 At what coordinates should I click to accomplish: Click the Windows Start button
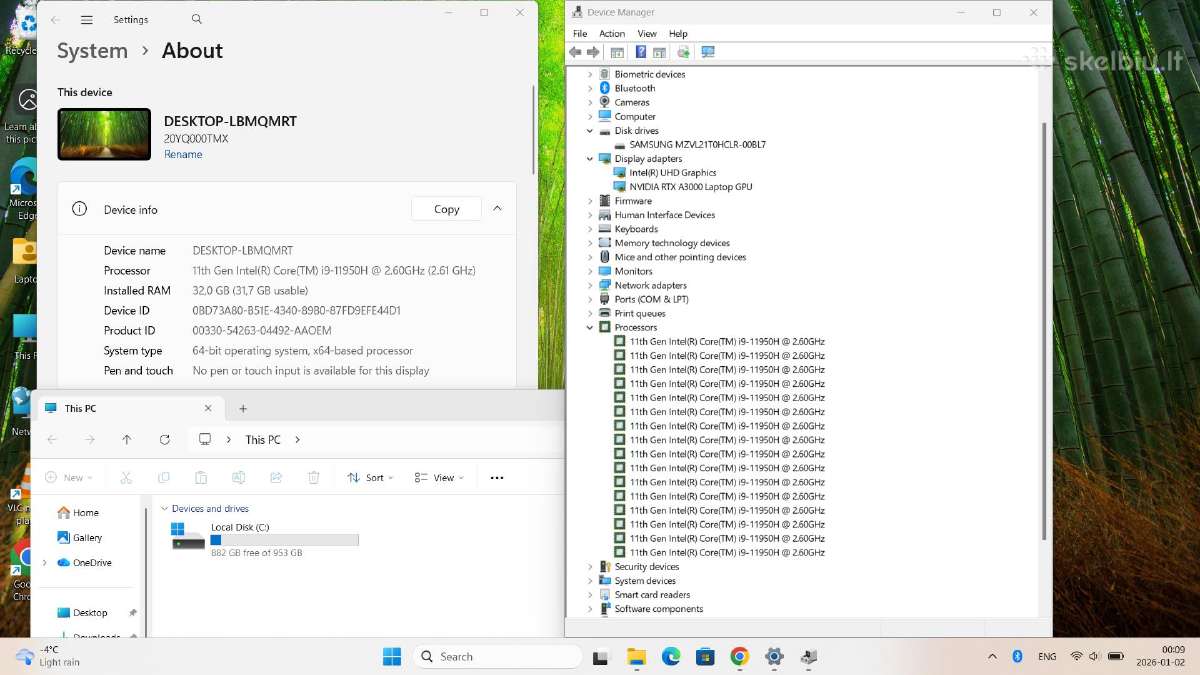(392, 657)
